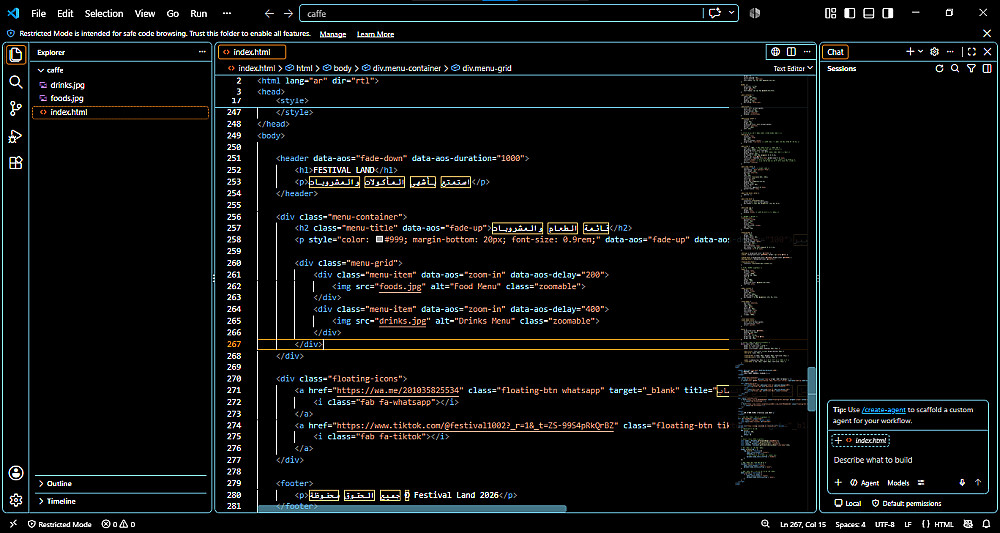This screenshot has height=533, width=1000.
Task: Open the Source Control view
Action: (16, 109)
